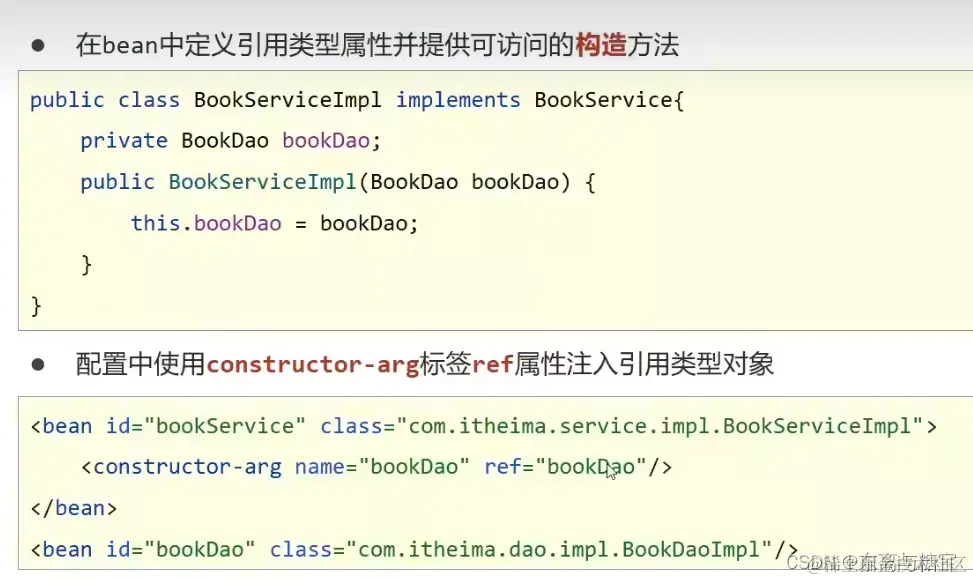Viewport: 973px width, 581px height.
Task: Click the constructor name "BookServiceImpl" before "(BookDao bookDao)"
Action: 262,182
